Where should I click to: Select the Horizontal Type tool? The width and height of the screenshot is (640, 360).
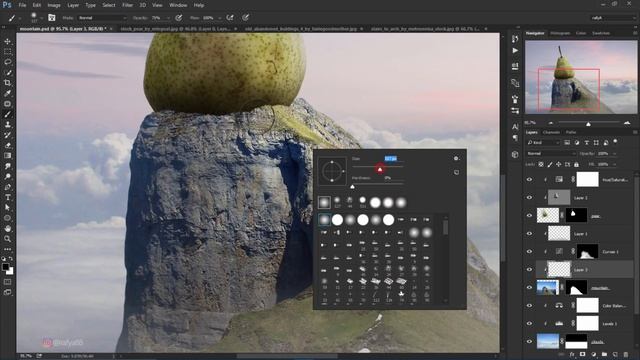(7, 197)
